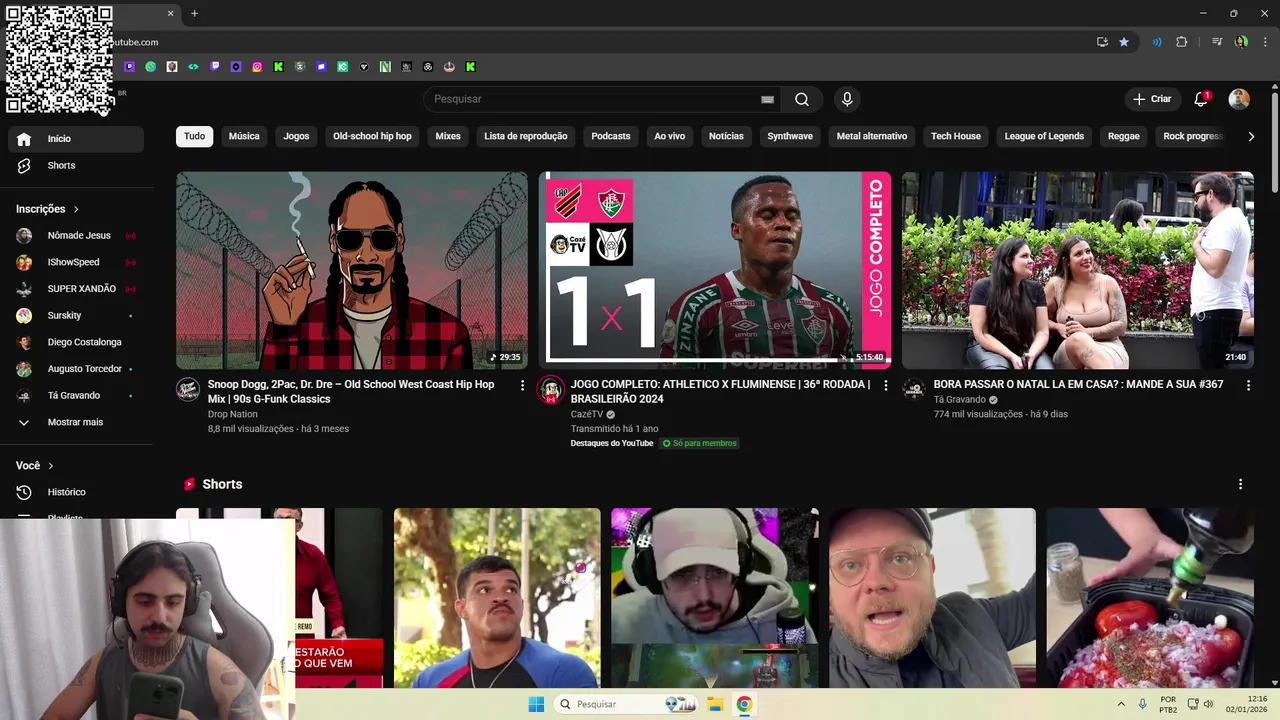
Task: Open the first purple Twitch bookmark
Action: coord(129,67)
